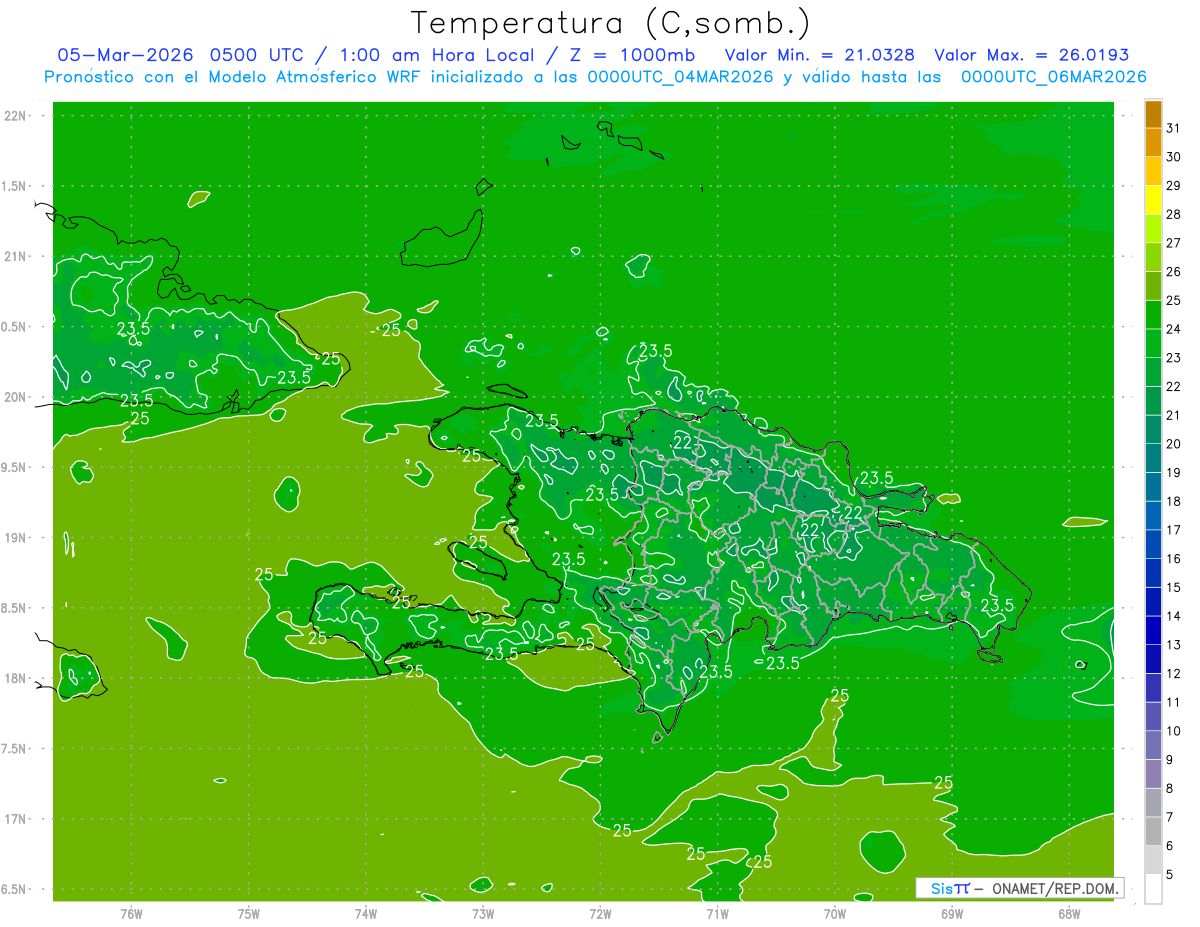Click the purple swatch between 8 and 9
This screenshot has height=927, width=1200.
[x=1153, y=774]
